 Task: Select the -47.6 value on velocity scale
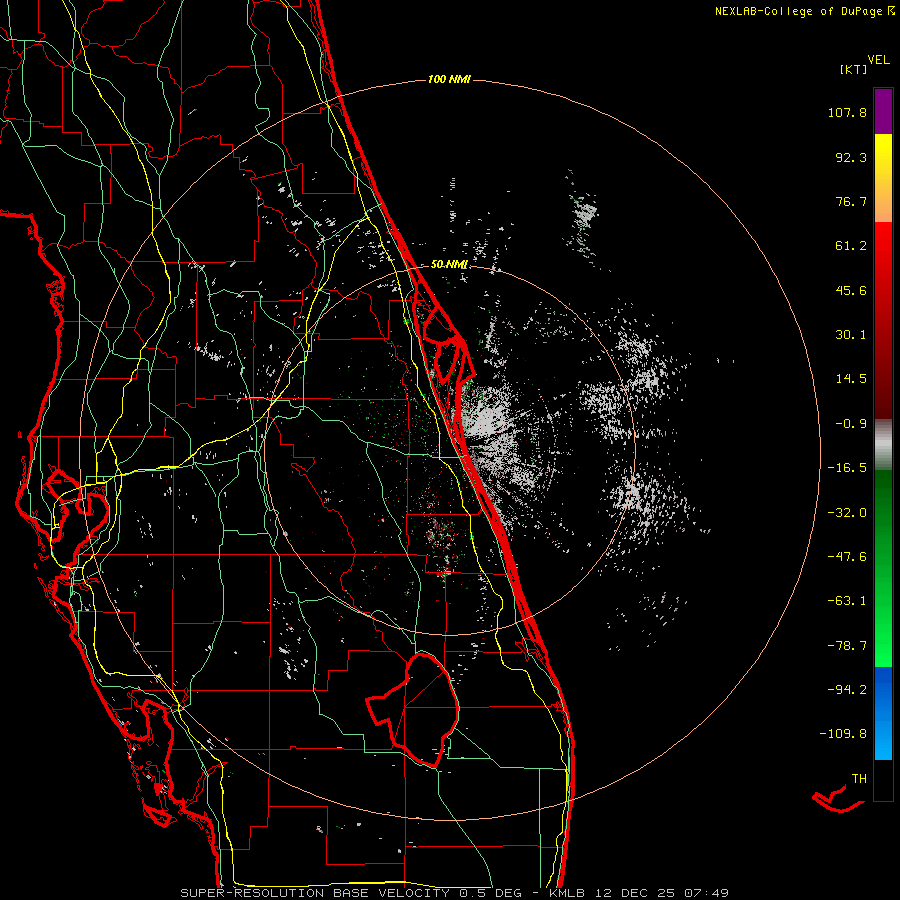click(847, 557)
